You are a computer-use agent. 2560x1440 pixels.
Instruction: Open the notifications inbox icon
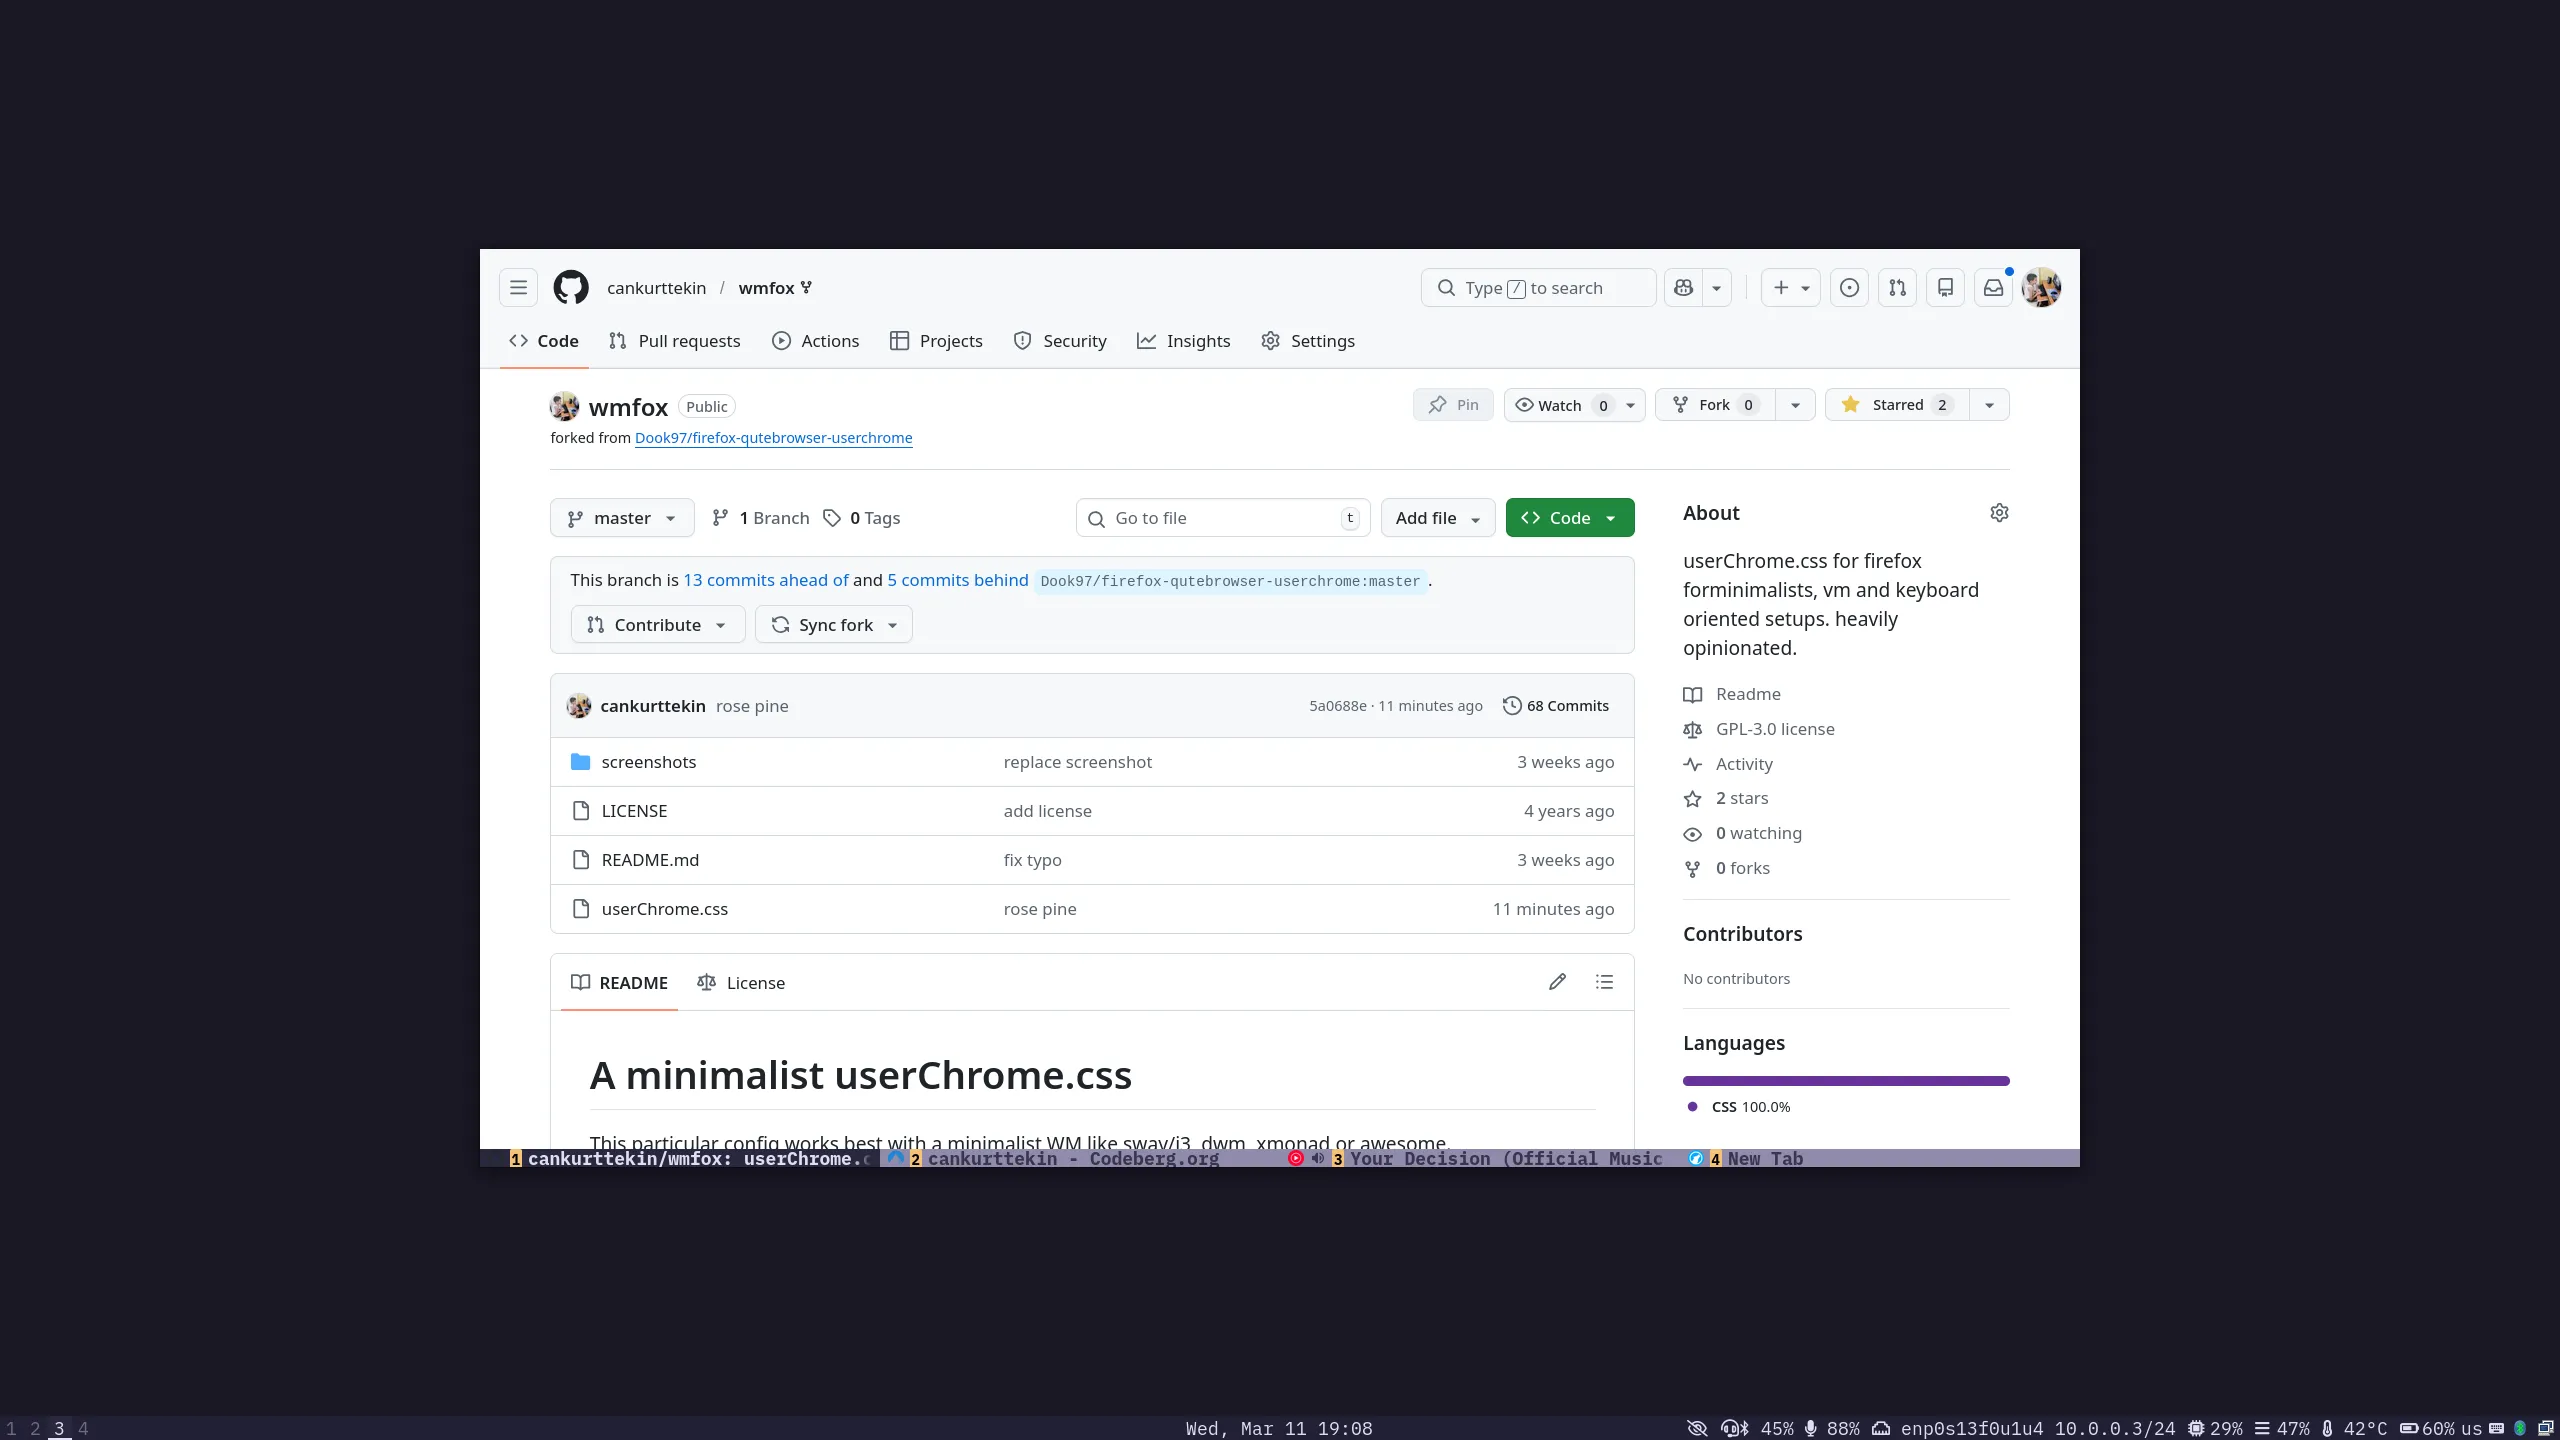coord(1993,287)
